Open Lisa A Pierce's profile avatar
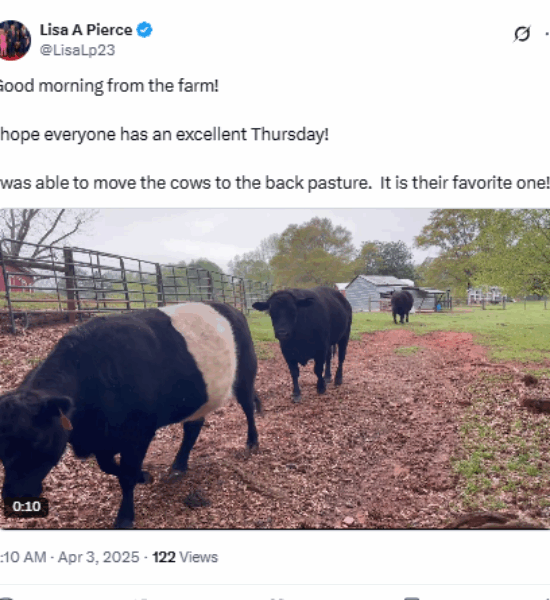This screenshot has width=550, height=600. pos(13,40)
